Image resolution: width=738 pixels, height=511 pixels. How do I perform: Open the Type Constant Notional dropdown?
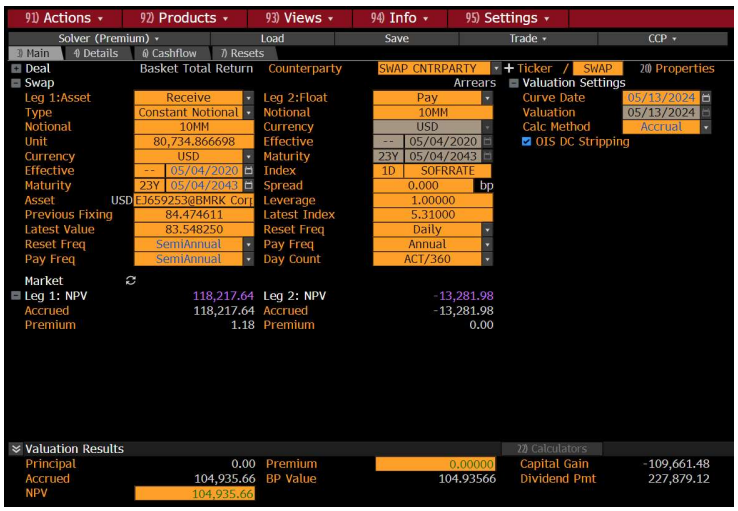[x=248, y=113]
